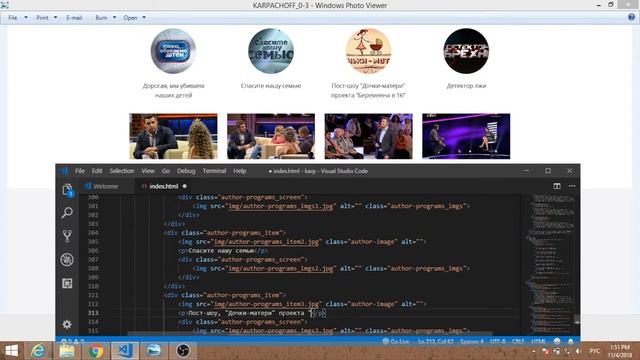Viewport: 640px width, 360px height.
Task: Open the Explorer view in VS Code
Action: [x=67, y=190]
